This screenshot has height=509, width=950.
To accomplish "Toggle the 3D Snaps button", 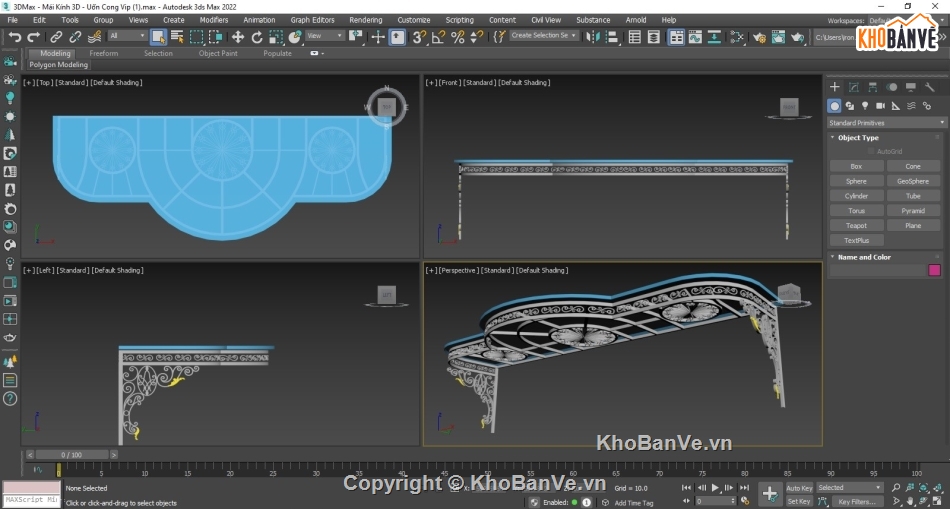I will coord(419,37).
